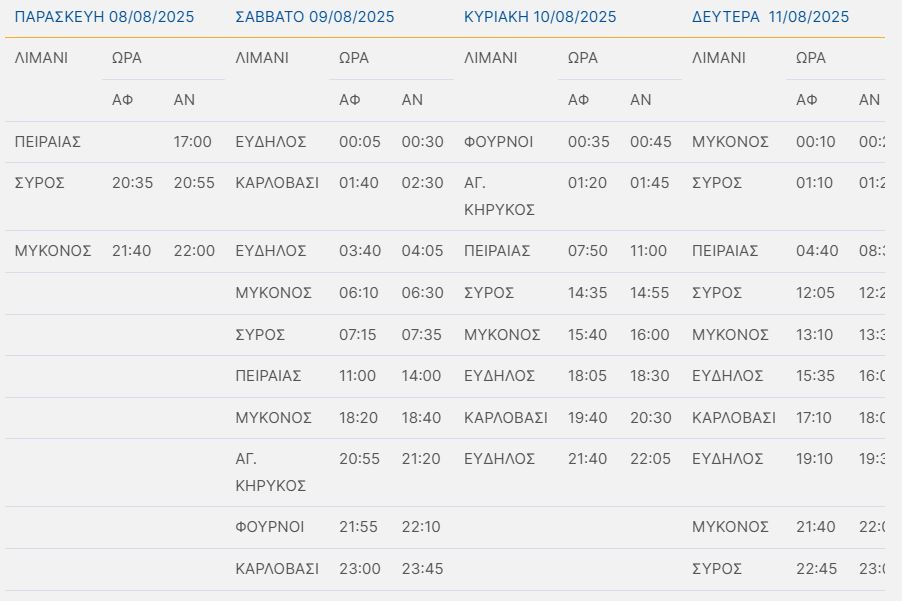Select the ΣΑΒΒΑΤΟ 09/08/2025 date header

click(315, 17)
